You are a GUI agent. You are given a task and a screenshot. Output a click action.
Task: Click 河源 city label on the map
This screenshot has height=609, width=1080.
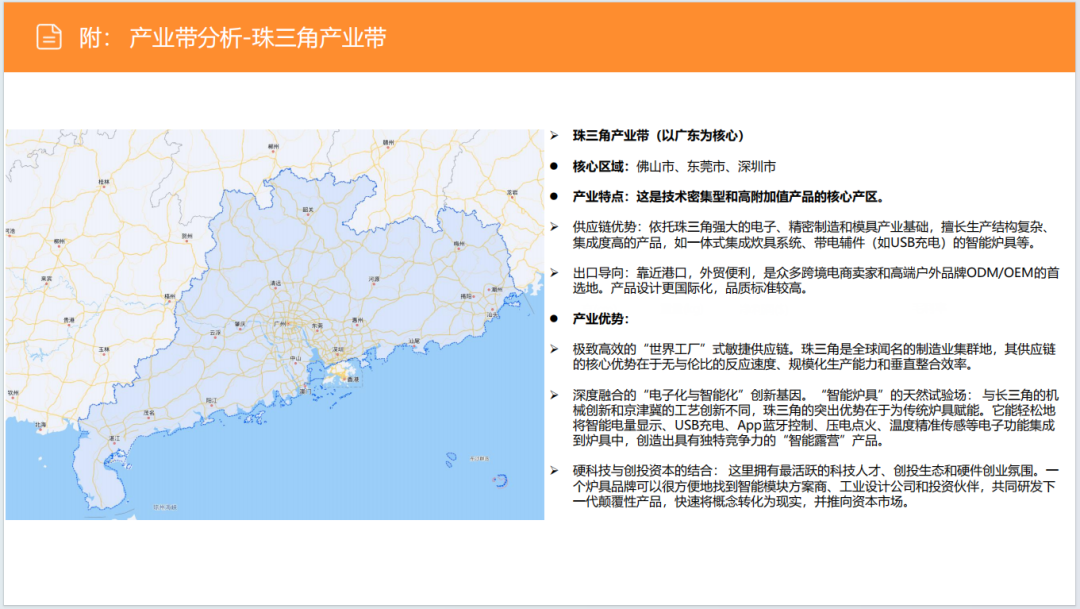pyautogui.click(x=374, y=279)
